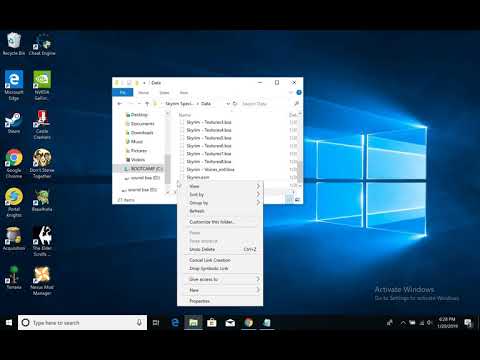Tick the checkbox for Skyrim - Textures7.bsa
480x360 pixels.
pos(182,154)
